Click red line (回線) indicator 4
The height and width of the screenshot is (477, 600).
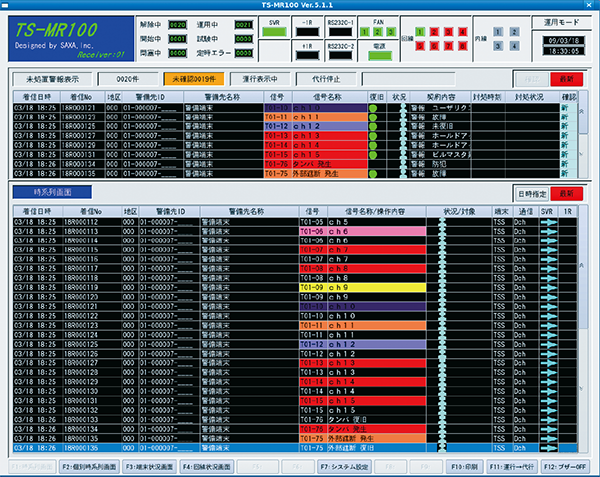(463, 32)
